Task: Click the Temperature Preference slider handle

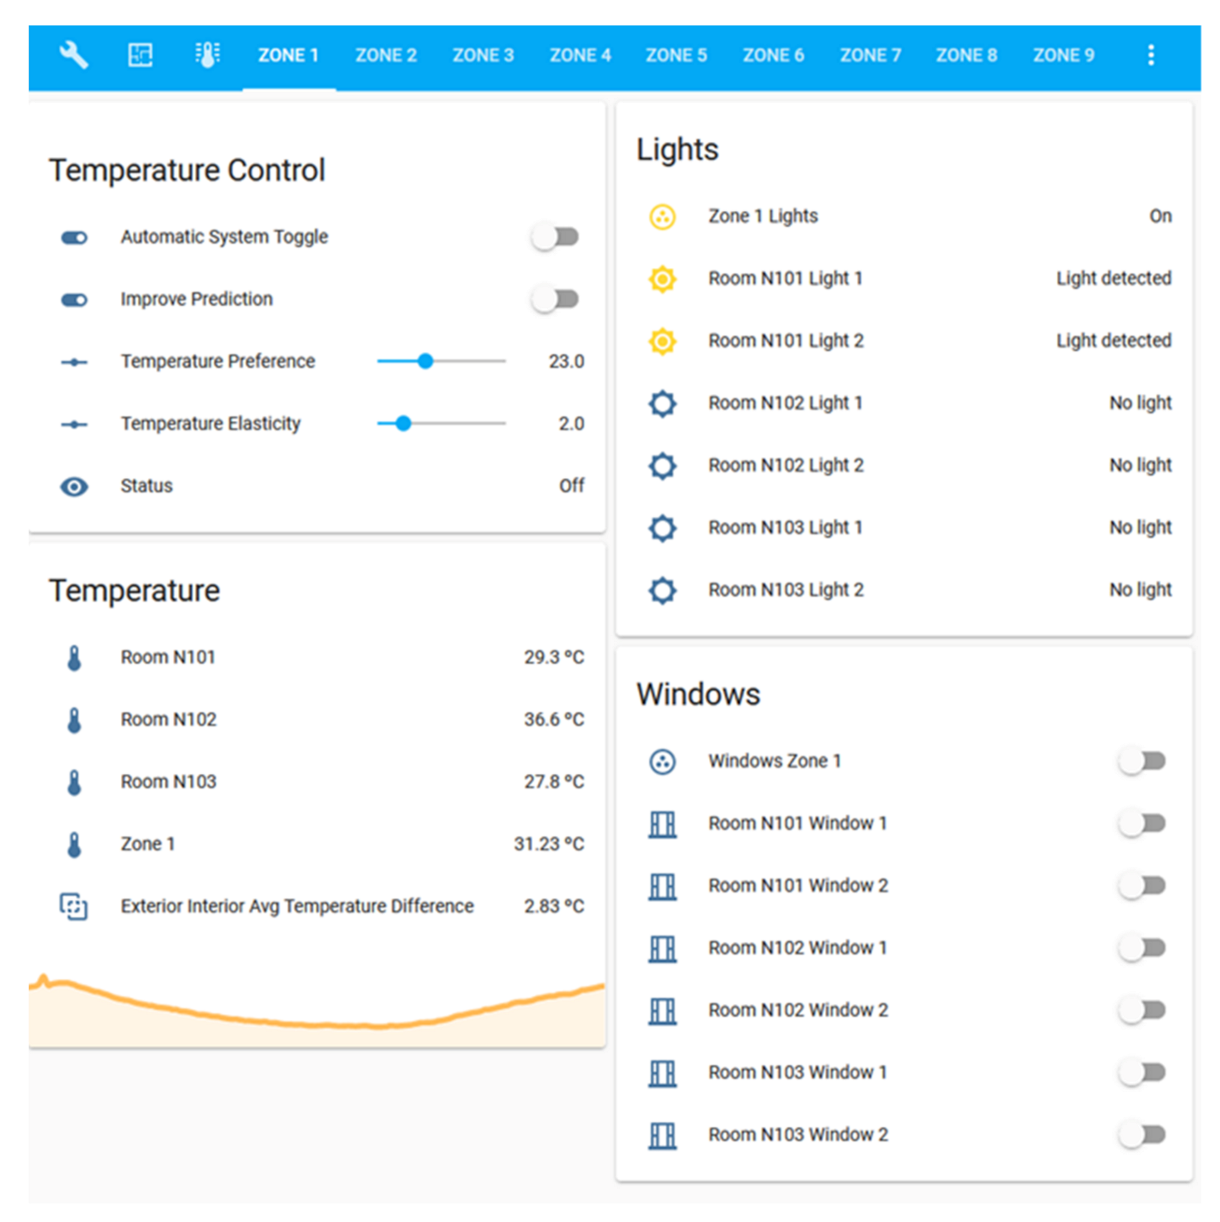Action: coord(426,361)
